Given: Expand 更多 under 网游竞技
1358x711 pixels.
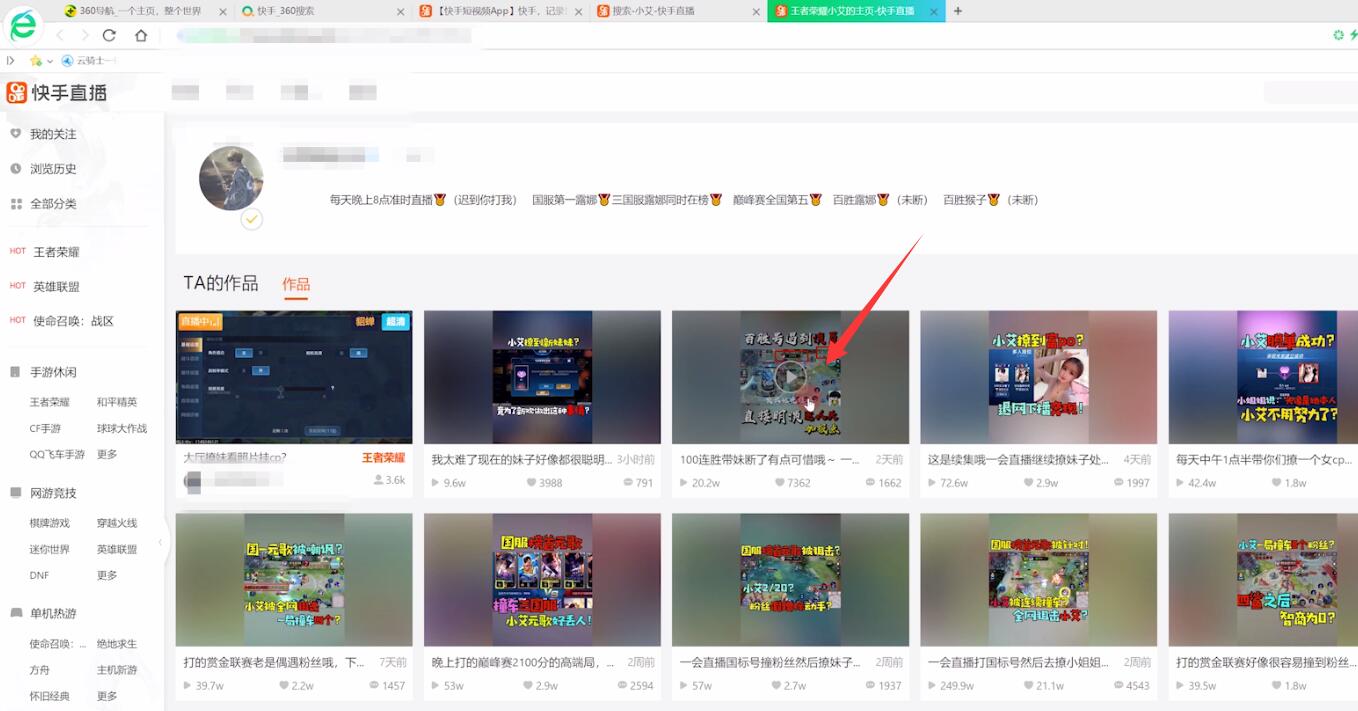Looking at the screenshot, I should [x=107, y=575].
